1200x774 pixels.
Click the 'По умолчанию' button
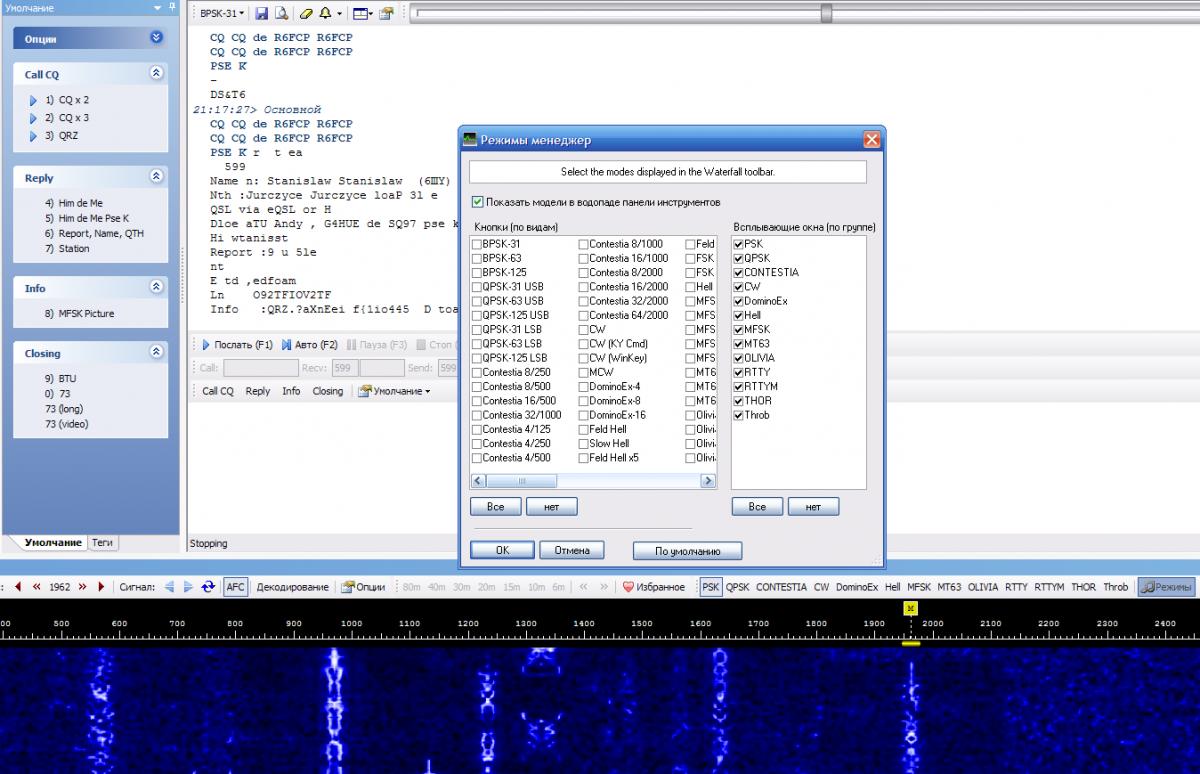(688, 551)
